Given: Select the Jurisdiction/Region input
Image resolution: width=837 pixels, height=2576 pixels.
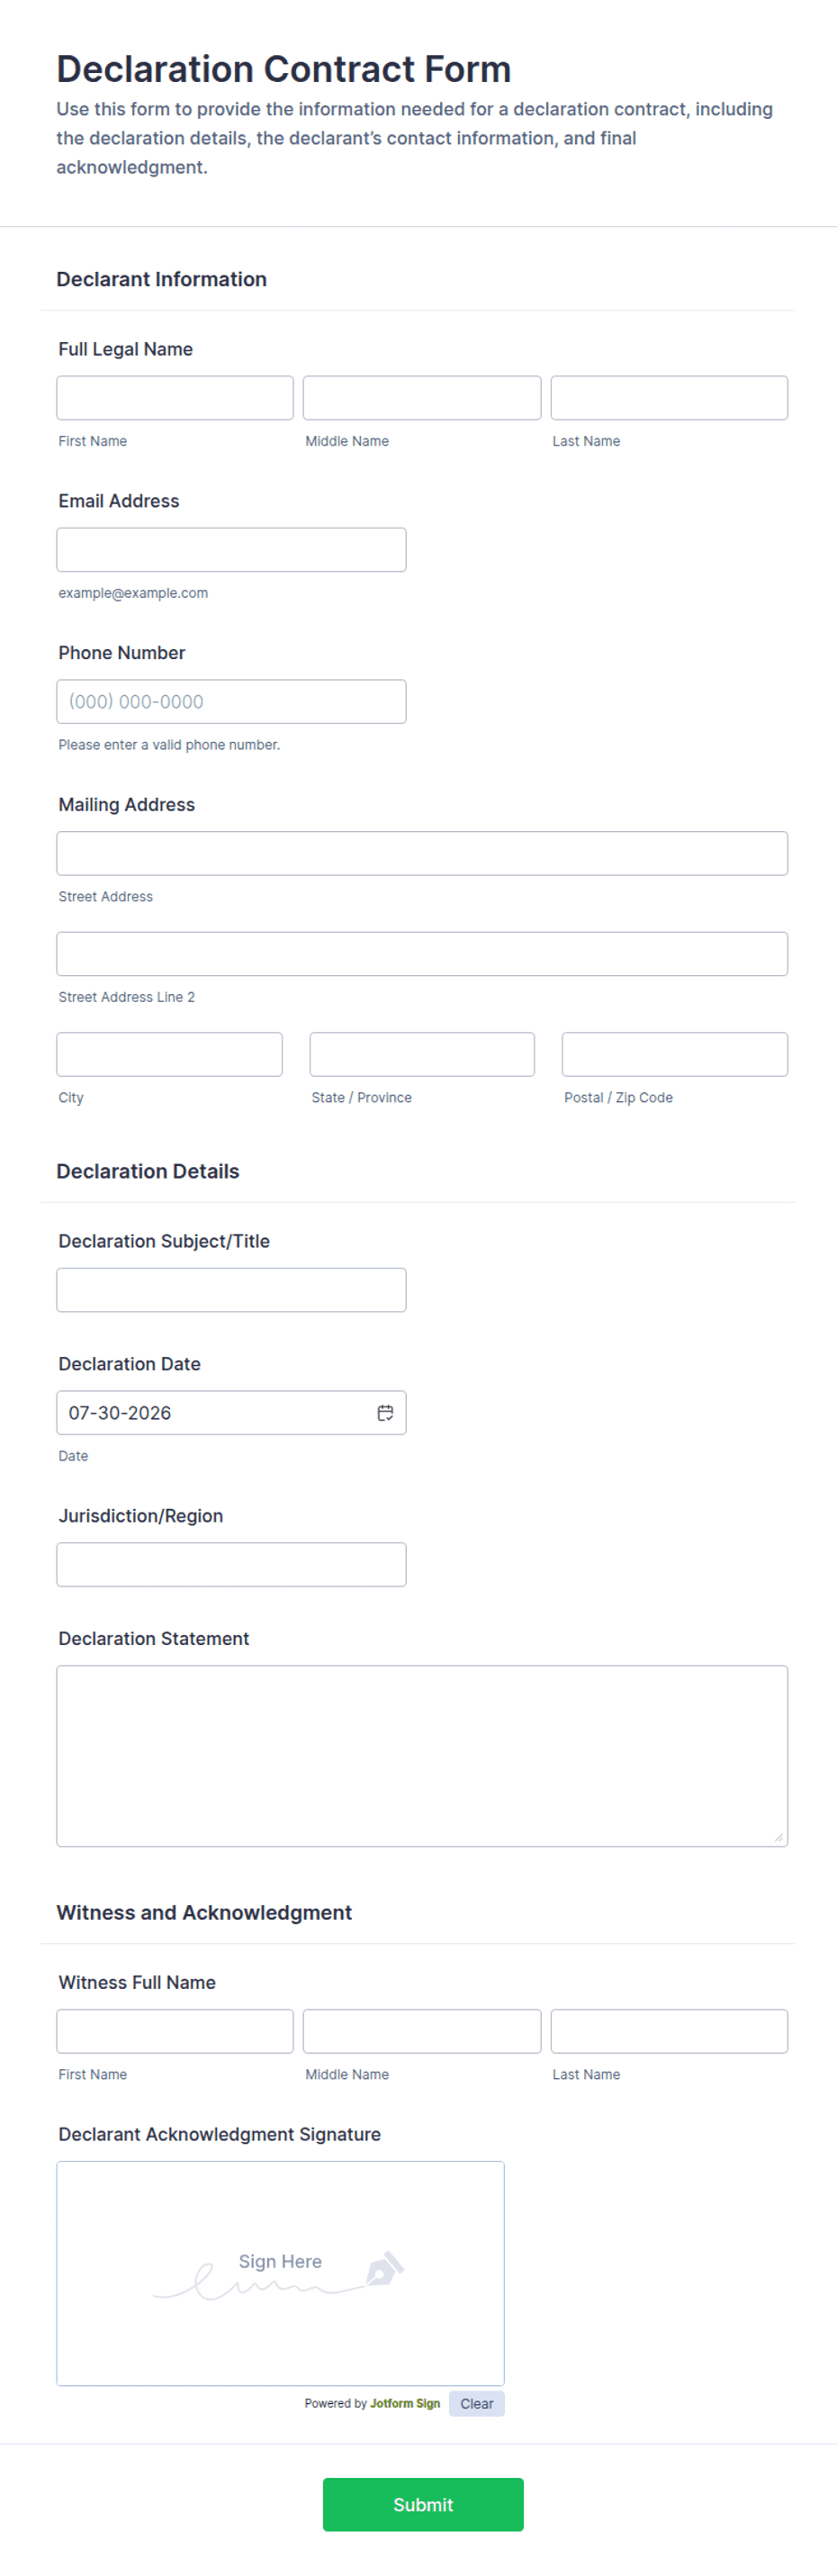Looking at the screenshot, I should point(231,1565).
